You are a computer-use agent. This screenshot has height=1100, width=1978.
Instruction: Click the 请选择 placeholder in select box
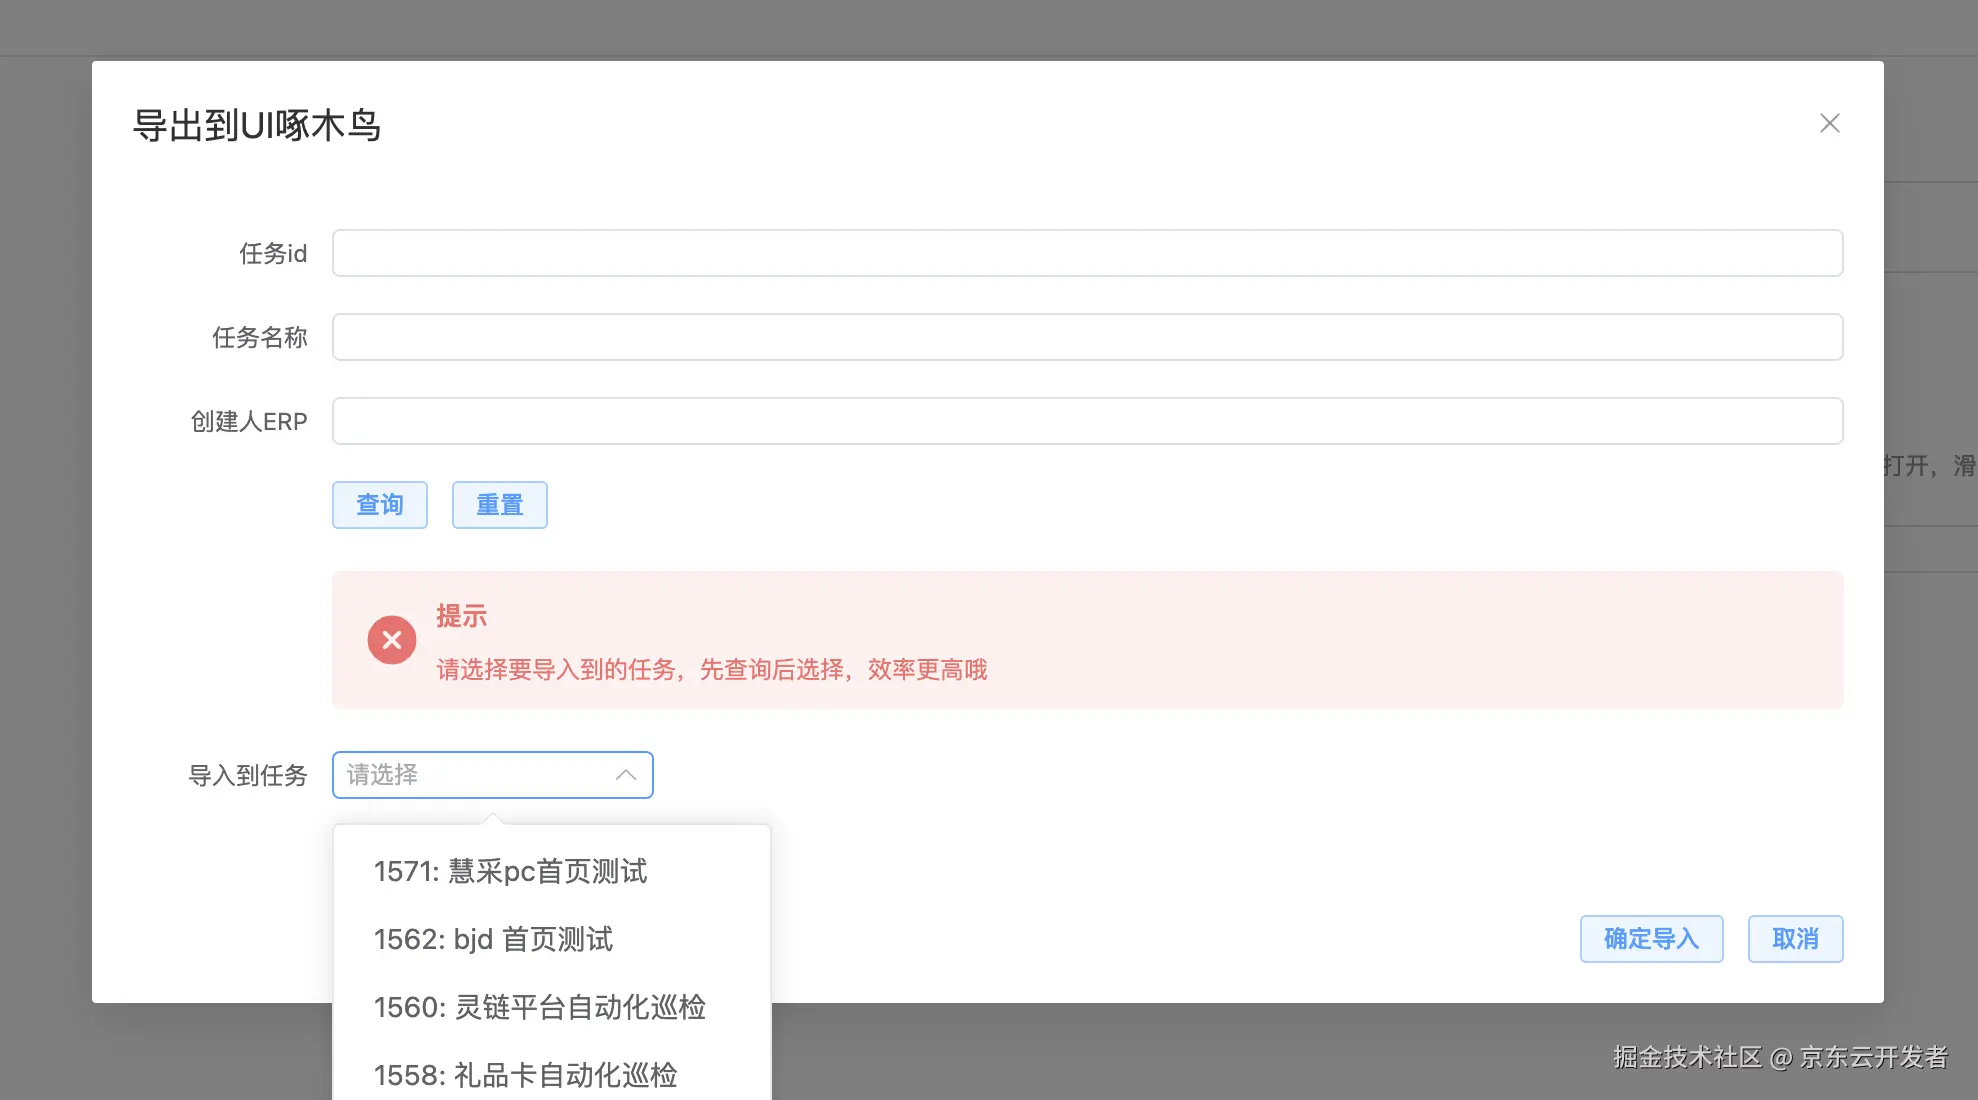[383, 775]
